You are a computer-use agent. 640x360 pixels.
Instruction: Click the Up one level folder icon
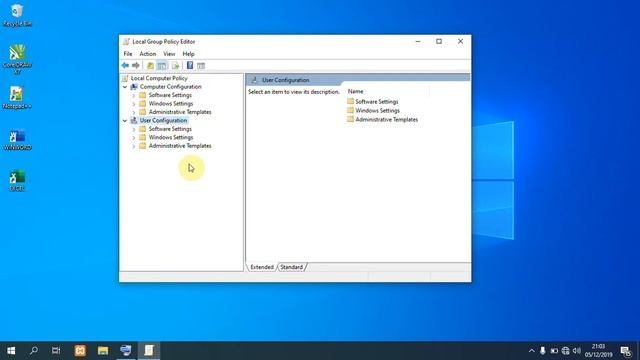click(150, 66)
